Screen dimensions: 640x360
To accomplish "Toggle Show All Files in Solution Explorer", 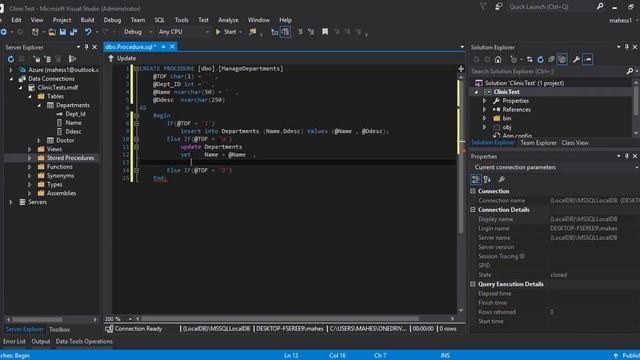I will [x=562, y=60].
